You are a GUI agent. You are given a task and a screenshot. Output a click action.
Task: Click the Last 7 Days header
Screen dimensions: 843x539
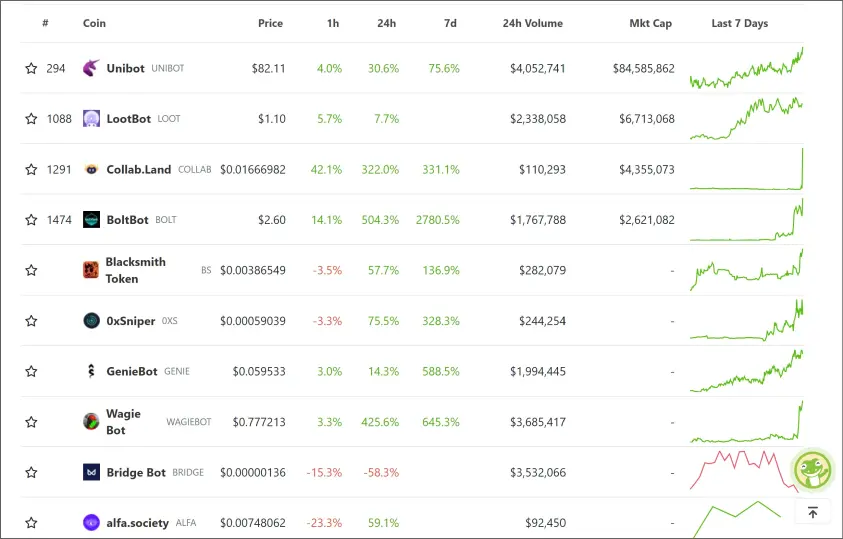pos(740,23)
